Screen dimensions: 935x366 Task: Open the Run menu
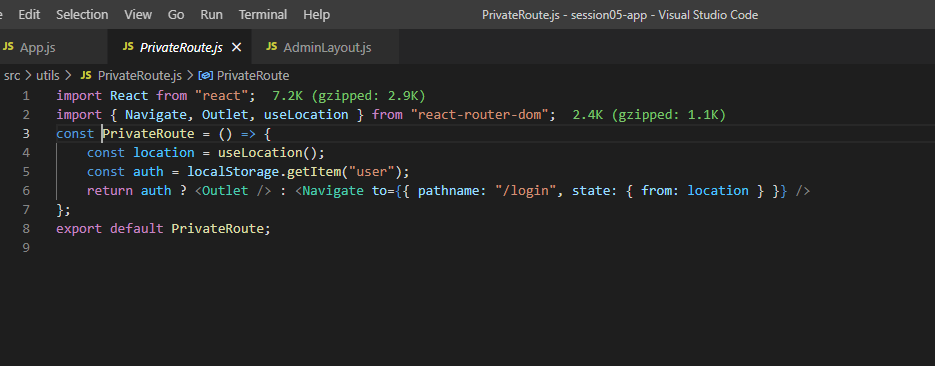click(211, 14)
